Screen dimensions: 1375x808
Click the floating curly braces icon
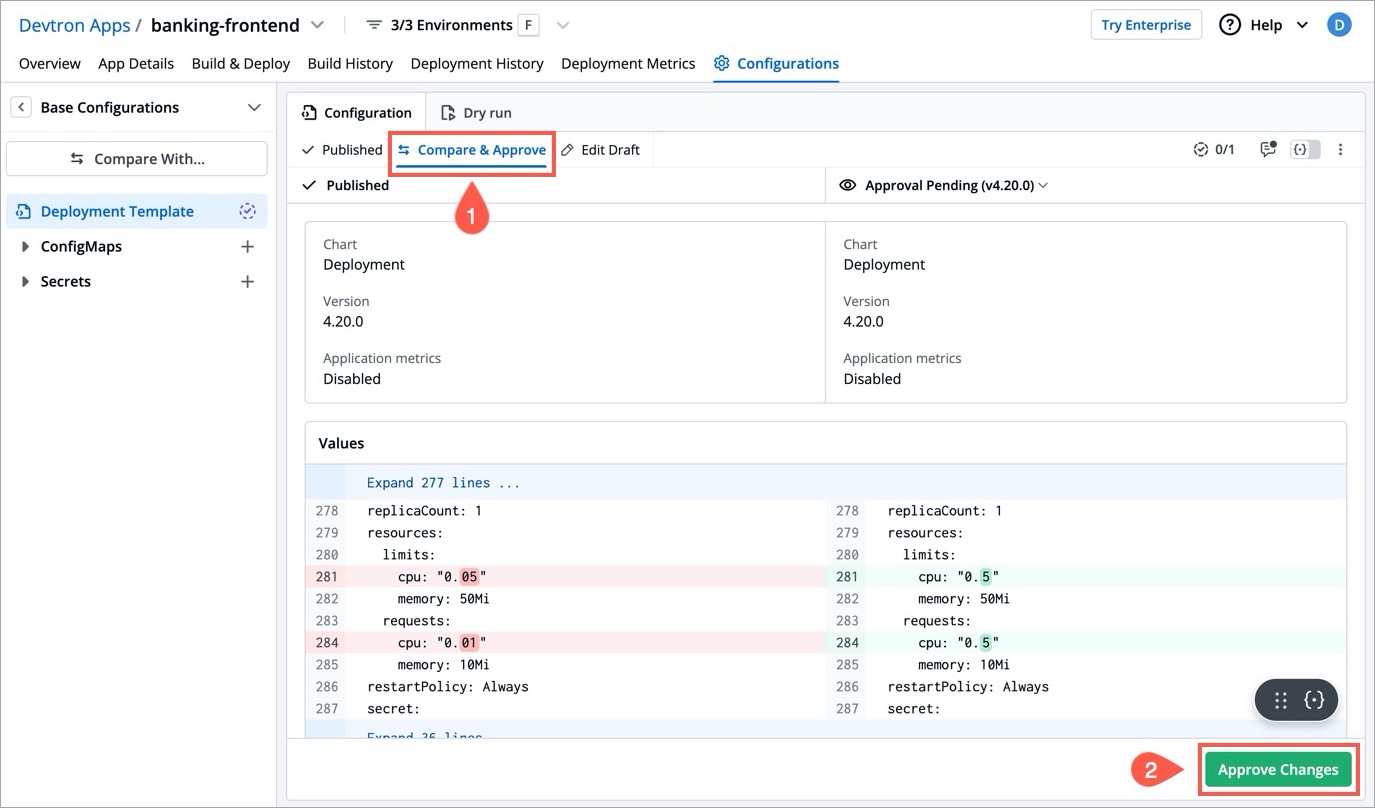pyautogui.click(x=1314, y=701)
